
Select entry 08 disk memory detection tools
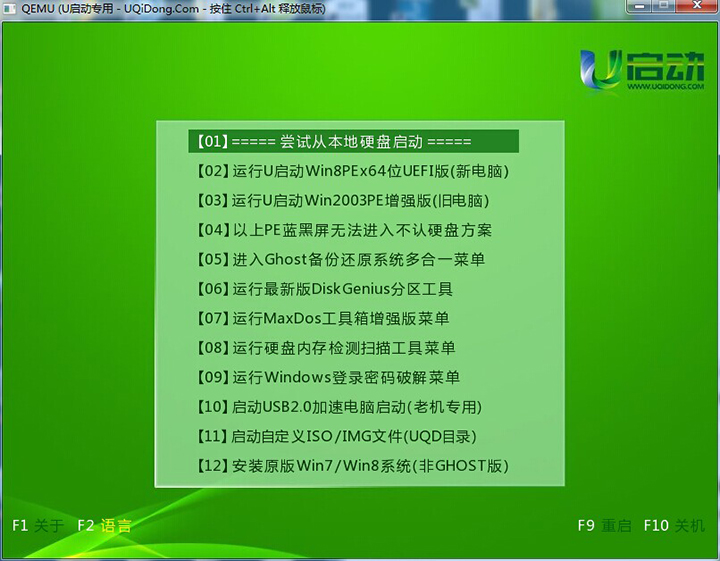[326, 348]
